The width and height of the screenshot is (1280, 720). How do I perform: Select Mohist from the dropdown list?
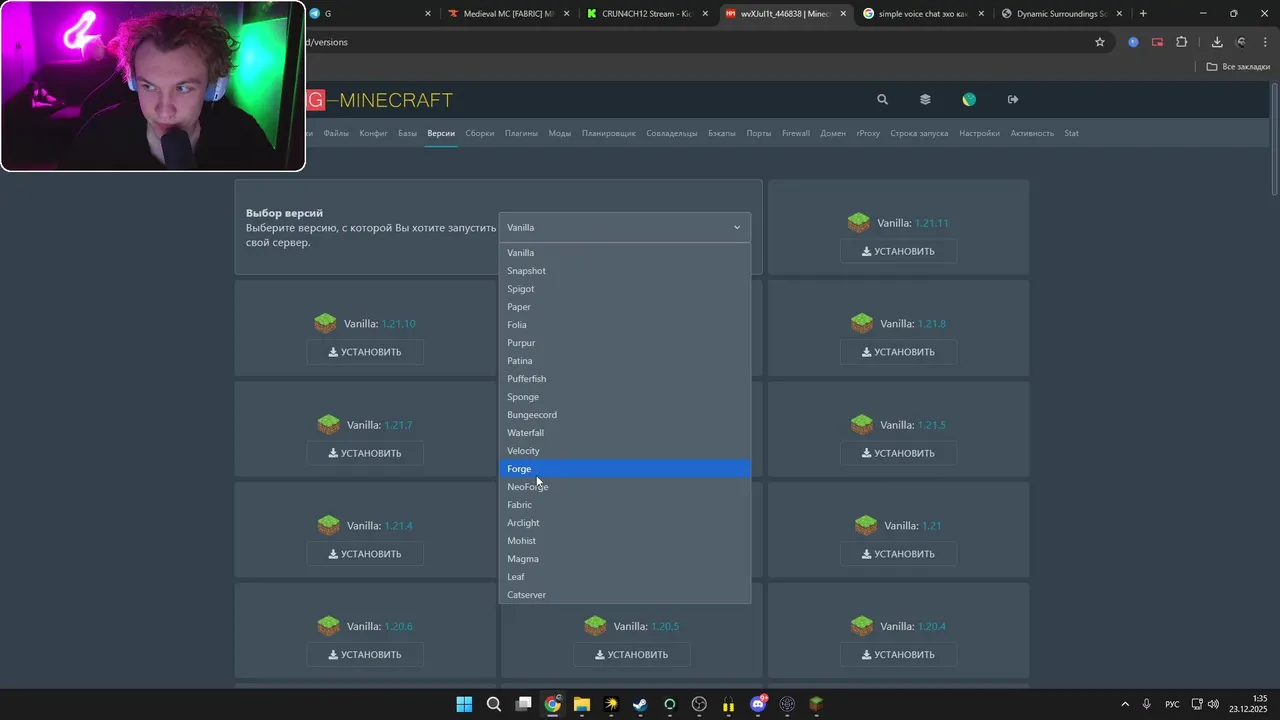point(624,541)
